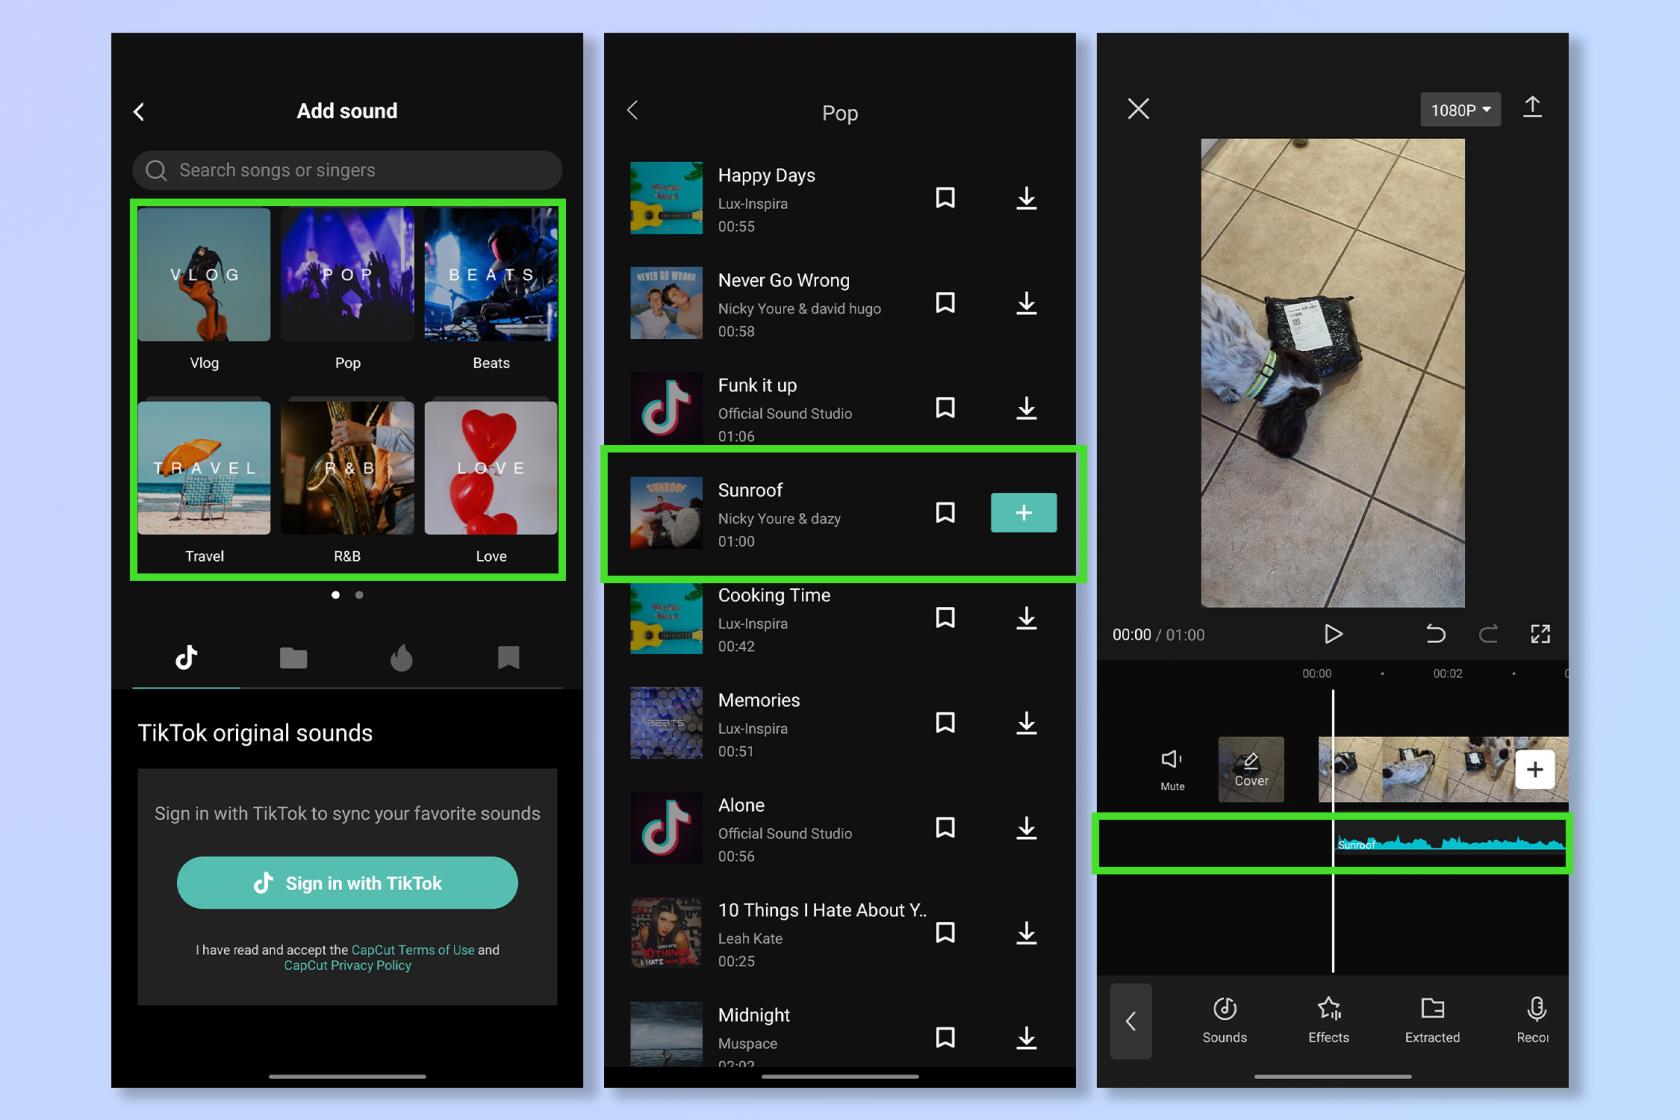Open the CapCut Privacy Policy link
This screenshot has height=1120, width=1680.
pyautogui.click(x=347, y=966)
